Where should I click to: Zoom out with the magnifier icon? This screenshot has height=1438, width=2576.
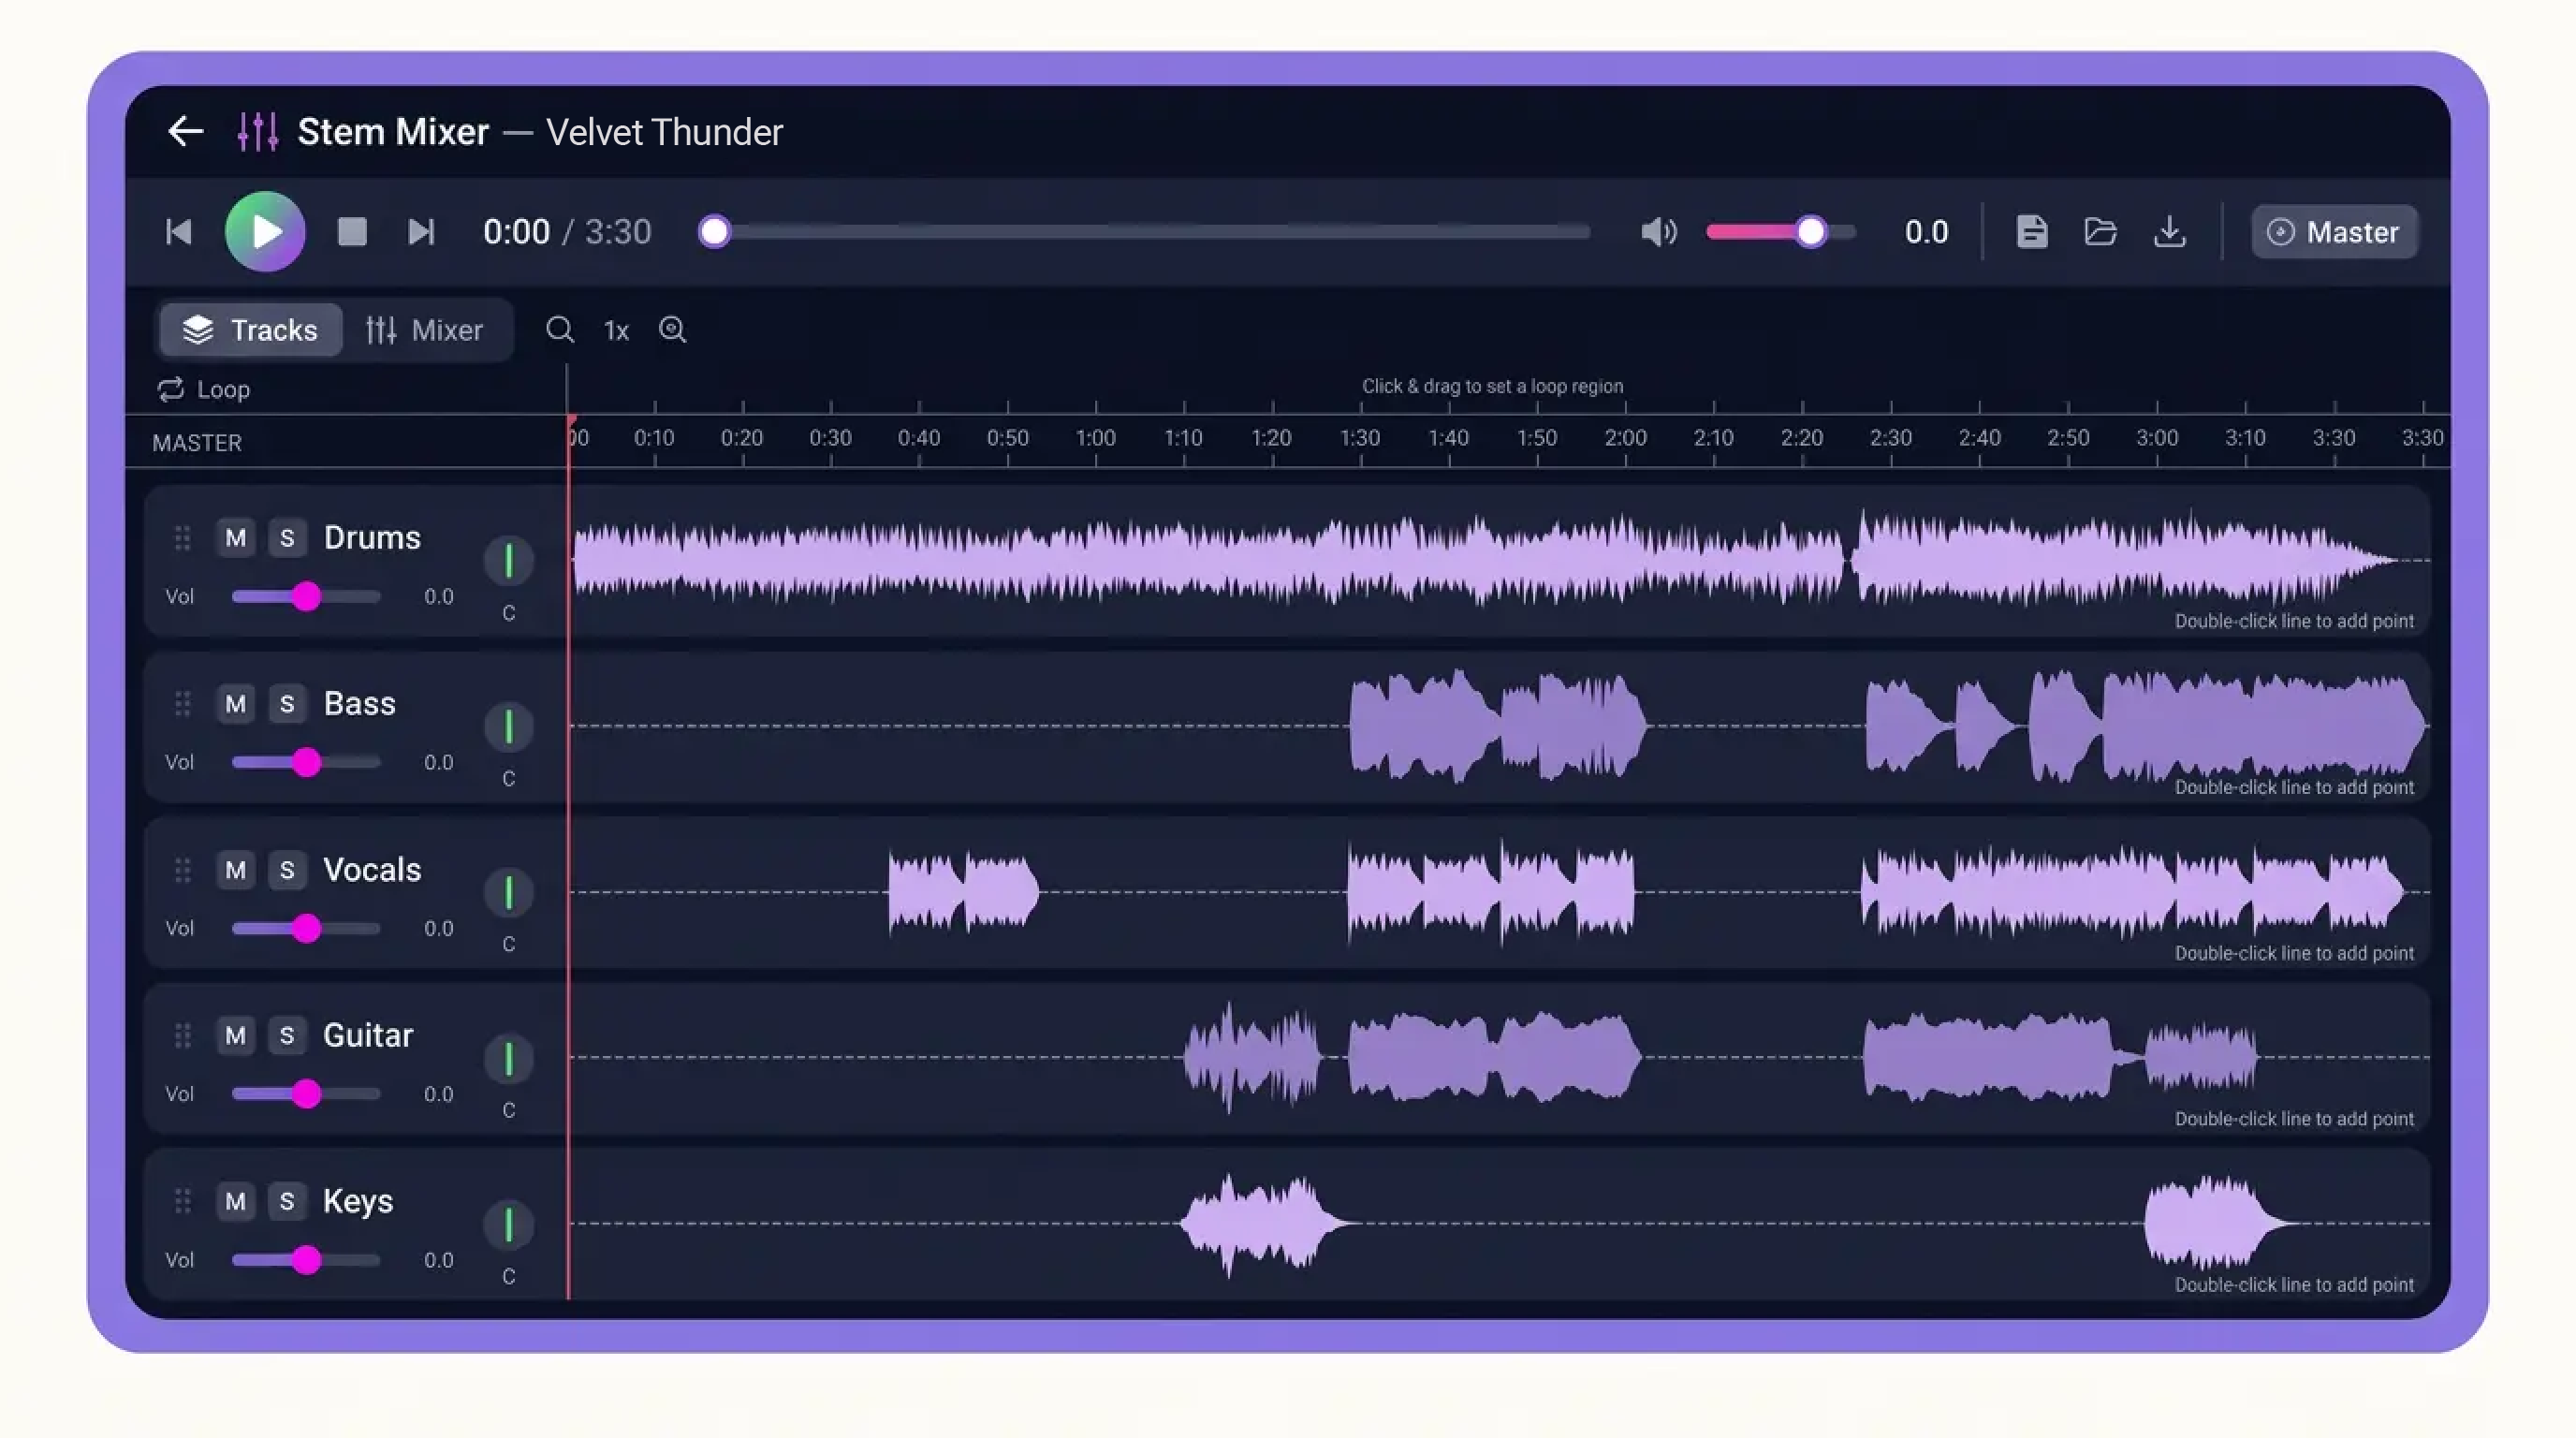coord(560,330)
